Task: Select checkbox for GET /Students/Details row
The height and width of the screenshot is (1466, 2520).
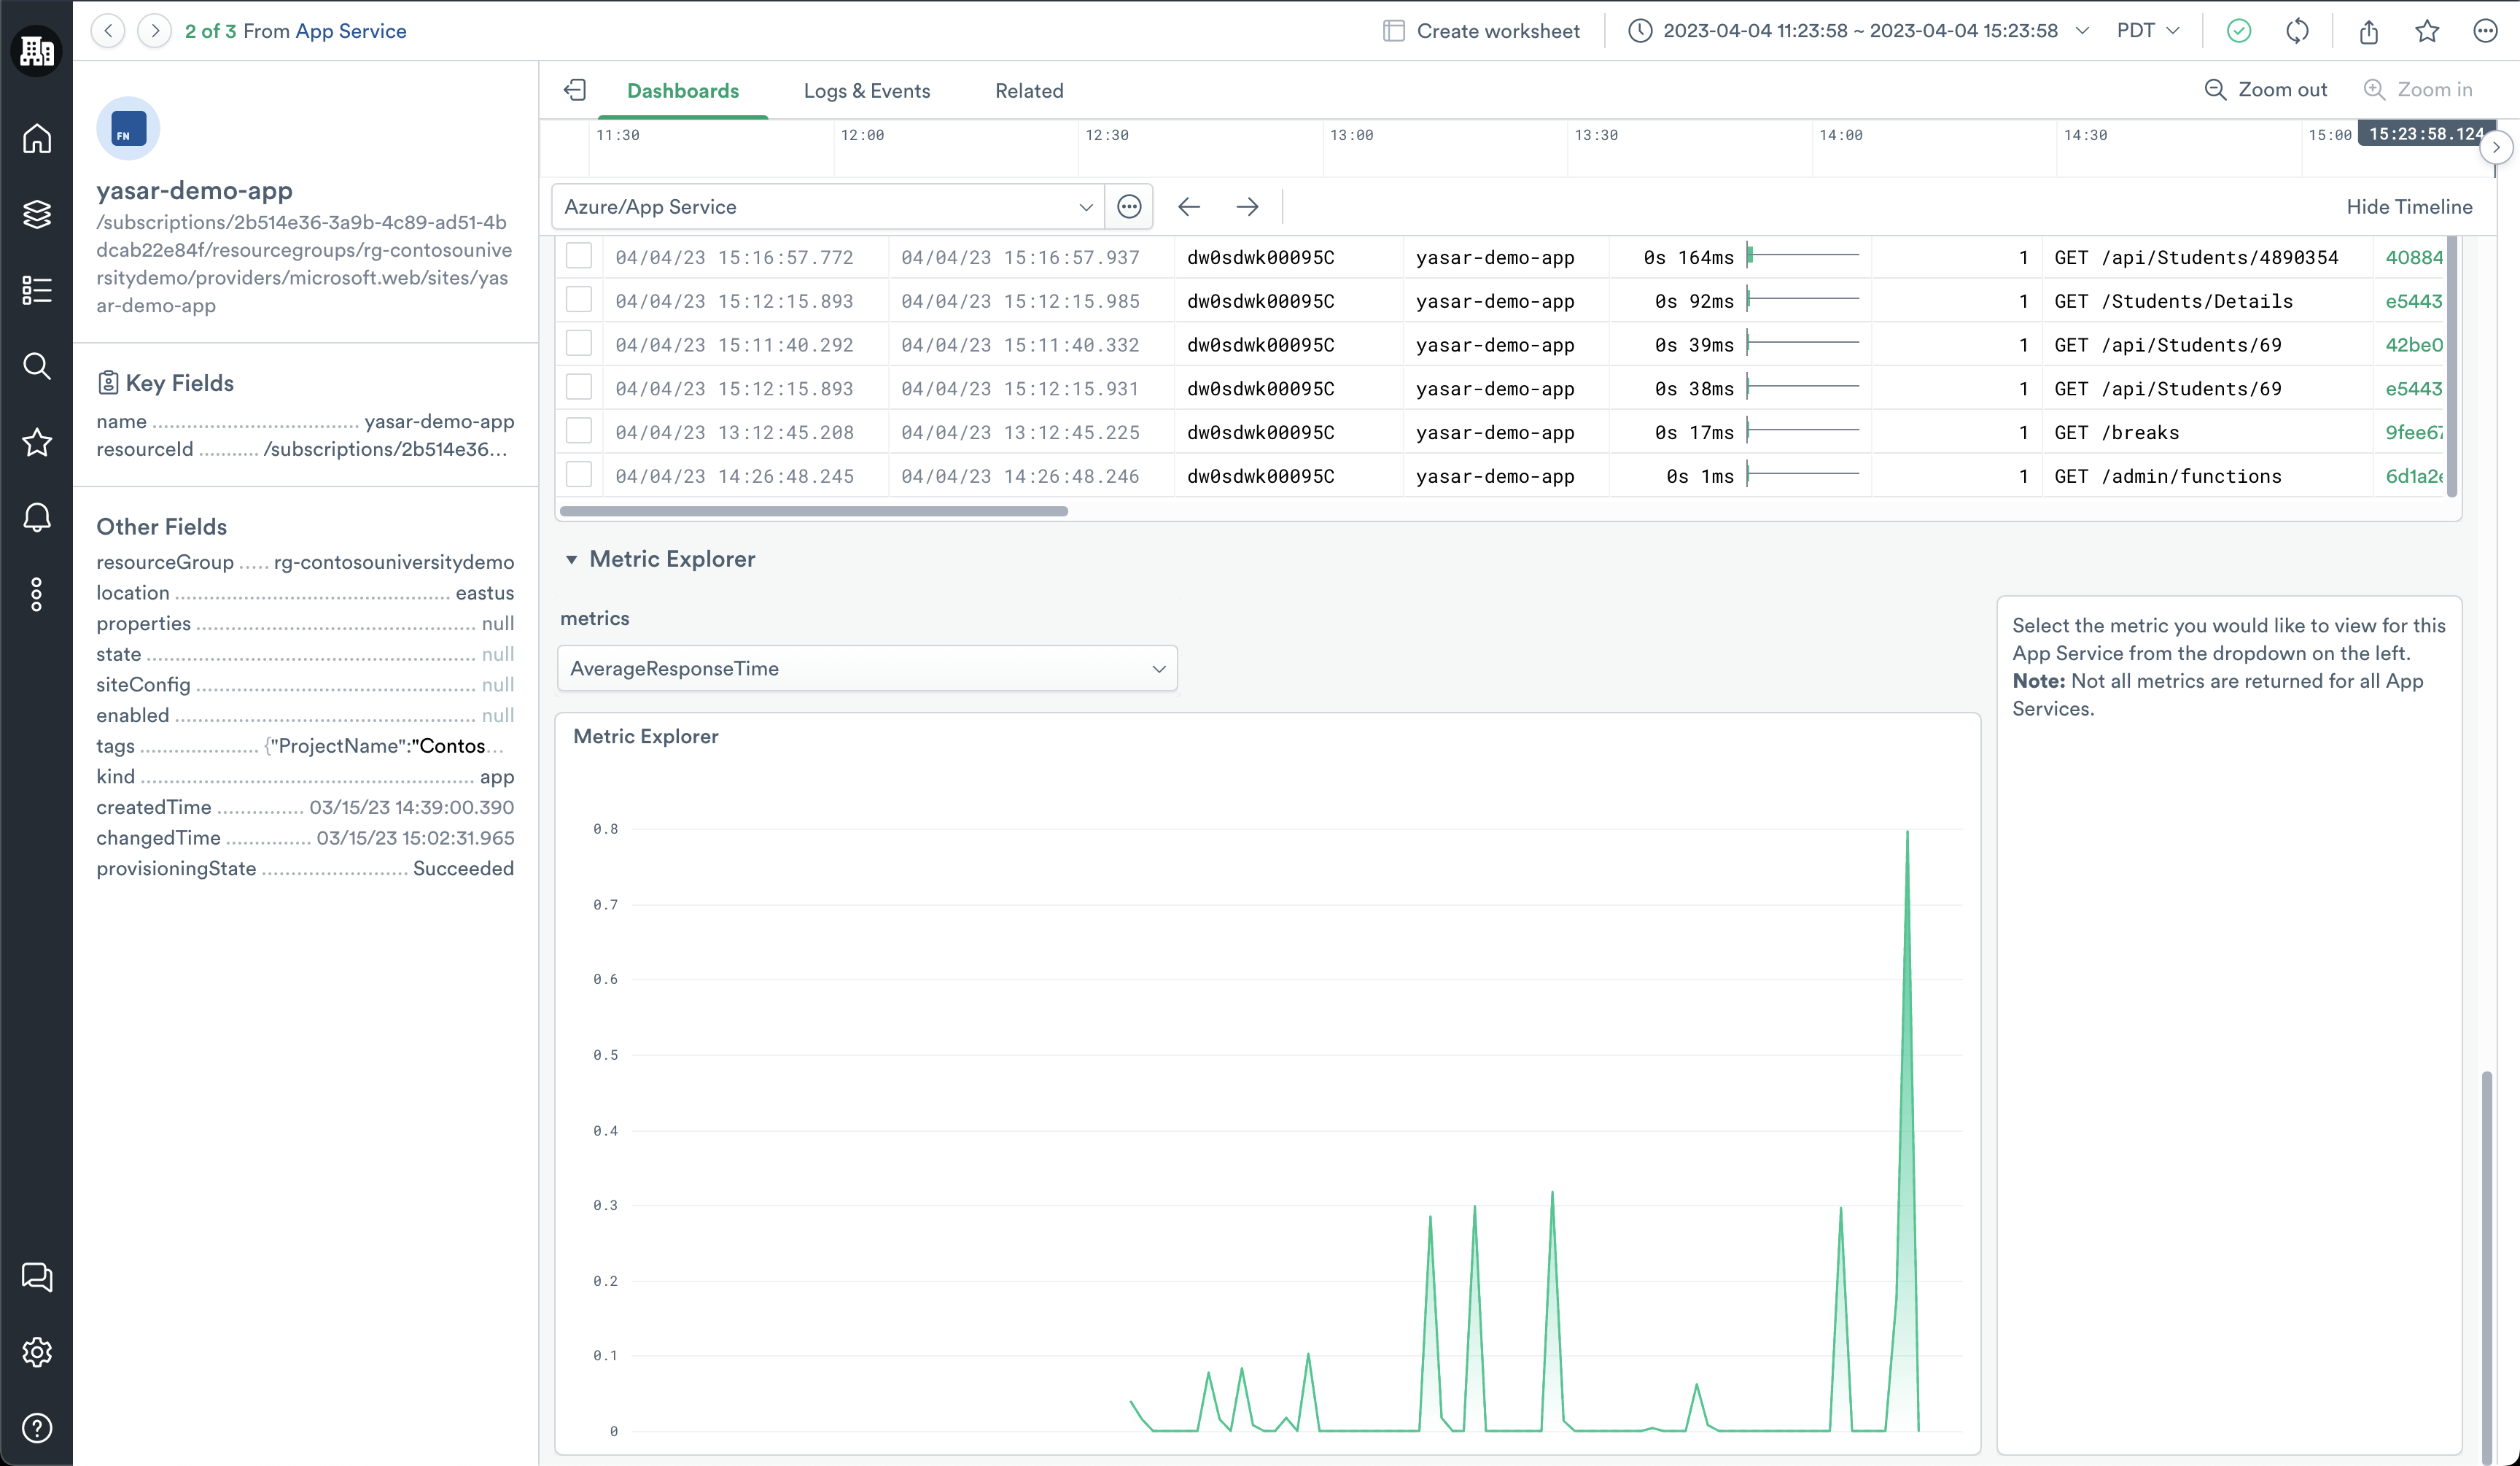Action: click(579, 300)
